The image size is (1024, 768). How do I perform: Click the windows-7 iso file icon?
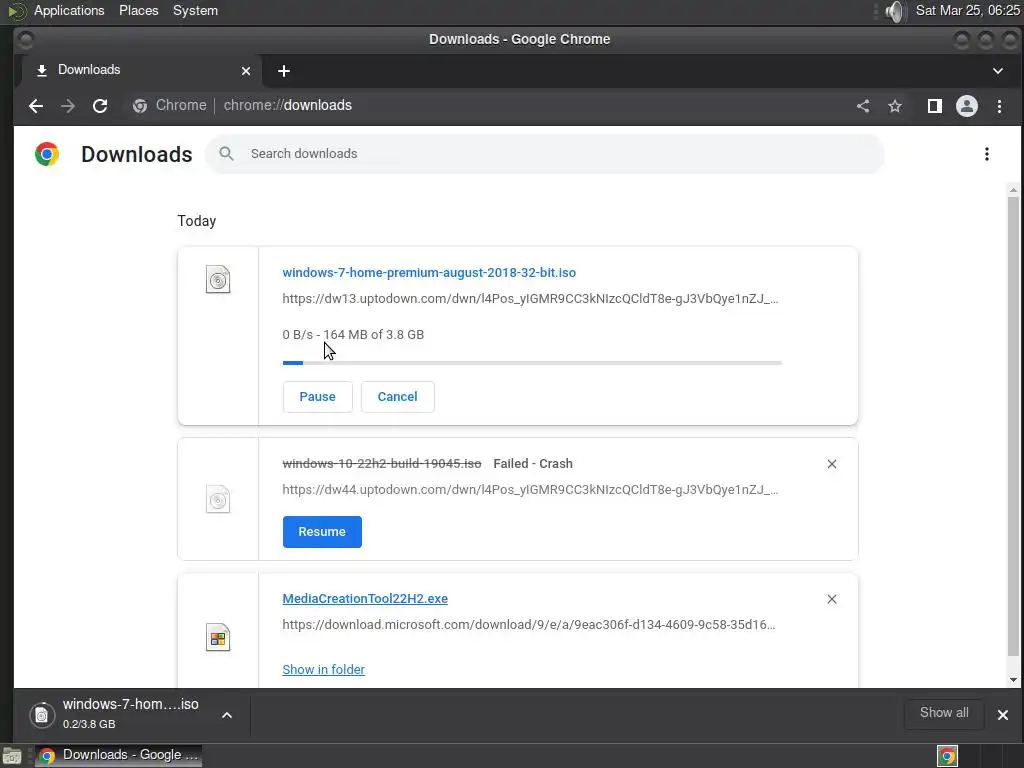(218, 280)
